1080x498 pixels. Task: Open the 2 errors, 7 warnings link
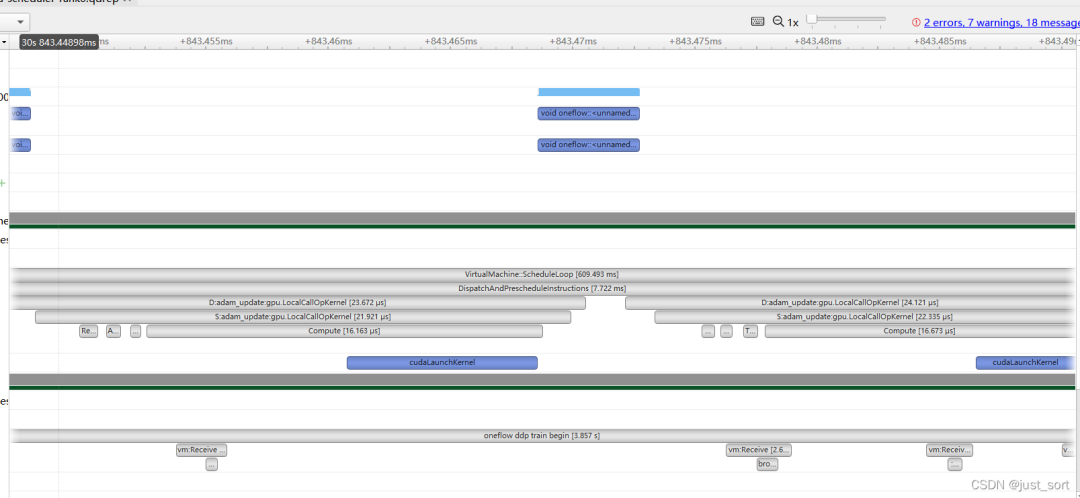(x=1001, y=22)
